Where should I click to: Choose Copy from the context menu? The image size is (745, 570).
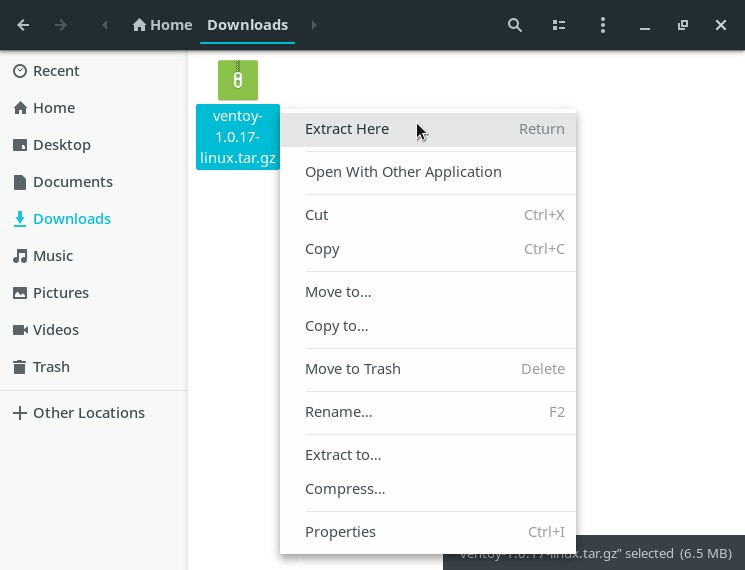point(428,249)
